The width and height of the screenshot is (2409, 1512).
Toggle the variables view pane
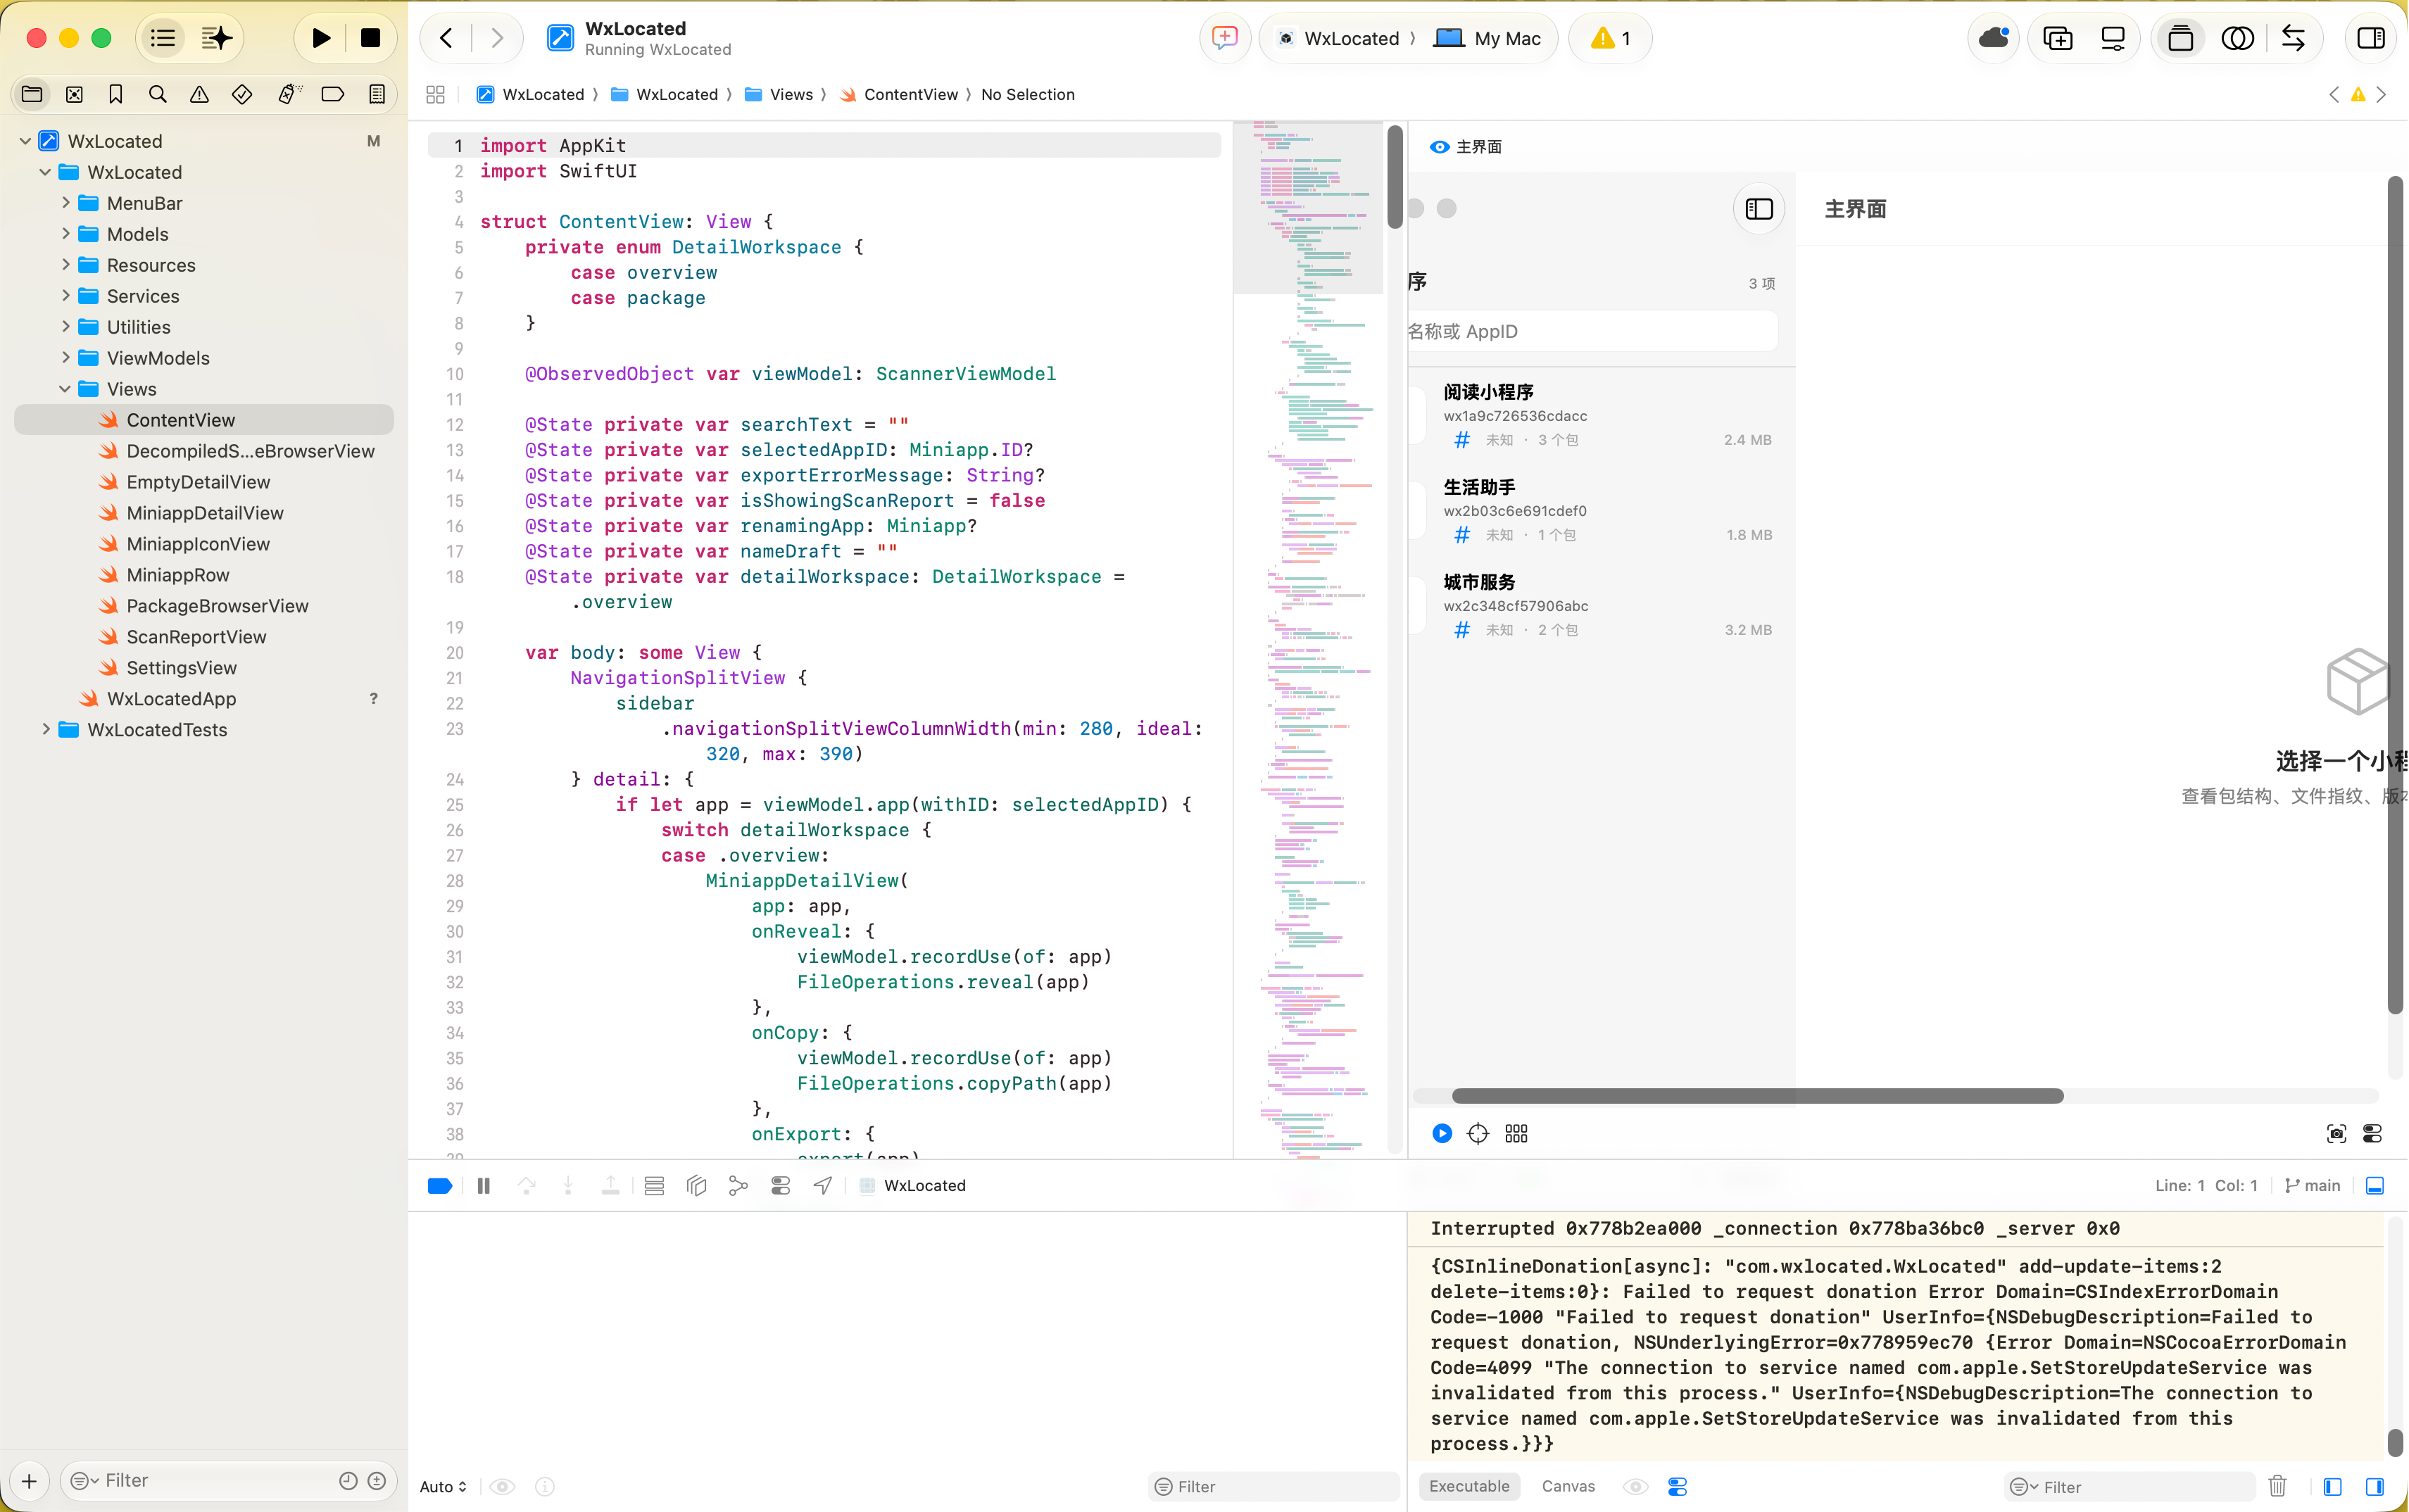2332,1486
